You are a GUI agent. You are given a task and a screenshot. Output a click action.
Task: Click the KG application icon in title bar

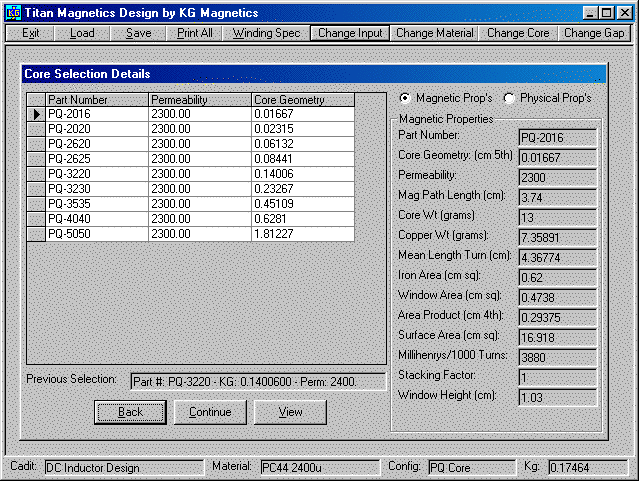(13, 13)
